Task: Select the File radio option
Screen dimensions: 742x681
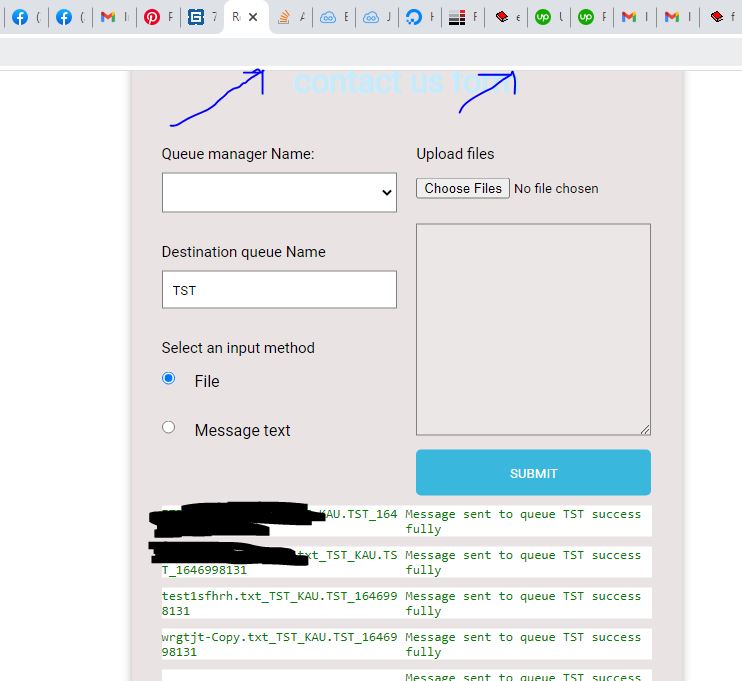Action: click(168, 378)
